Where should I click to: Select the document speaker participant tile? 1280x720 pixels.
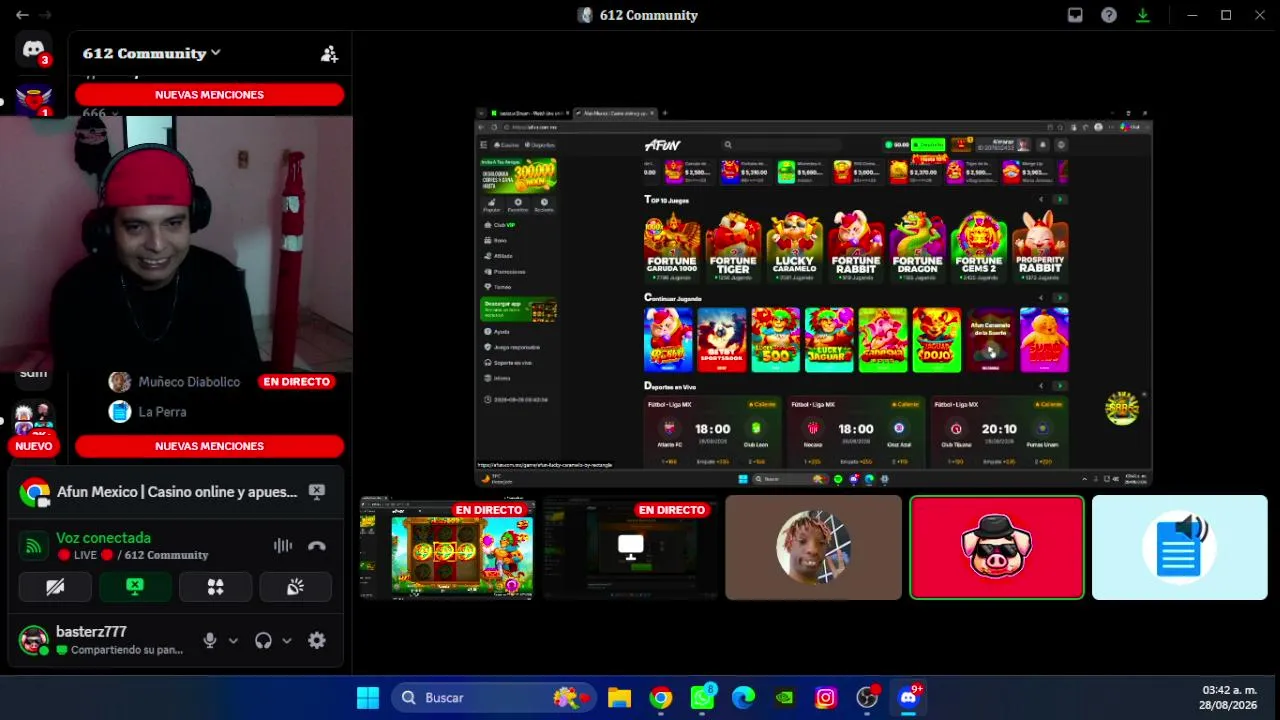(x=1180, y=548)
